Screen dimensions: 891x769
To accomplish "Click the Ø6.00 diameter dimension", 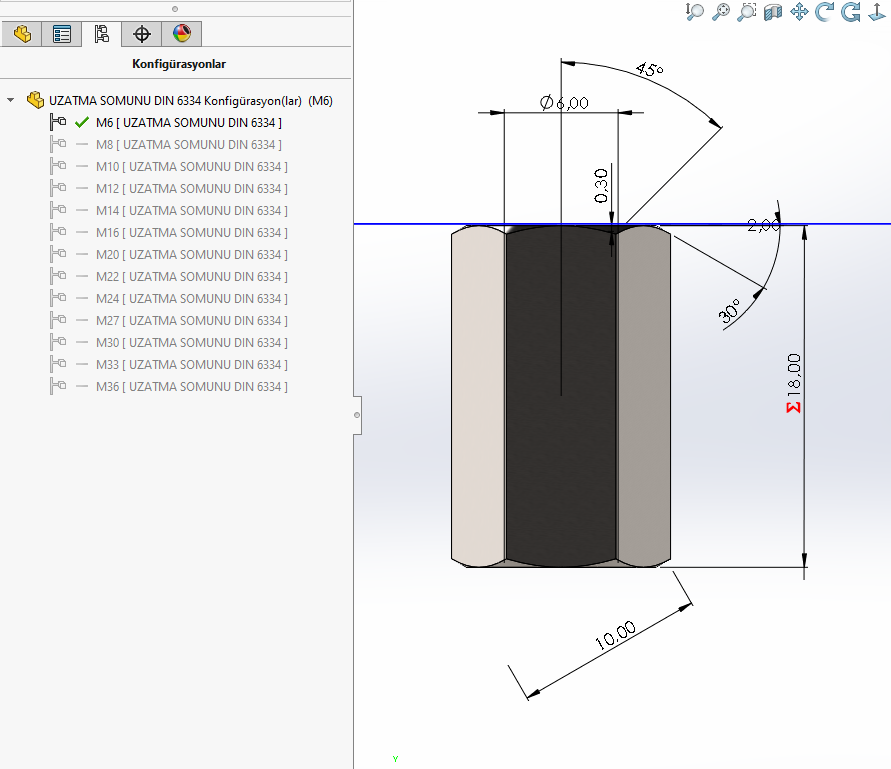I will pyautogui.click(x=564, y=102).
